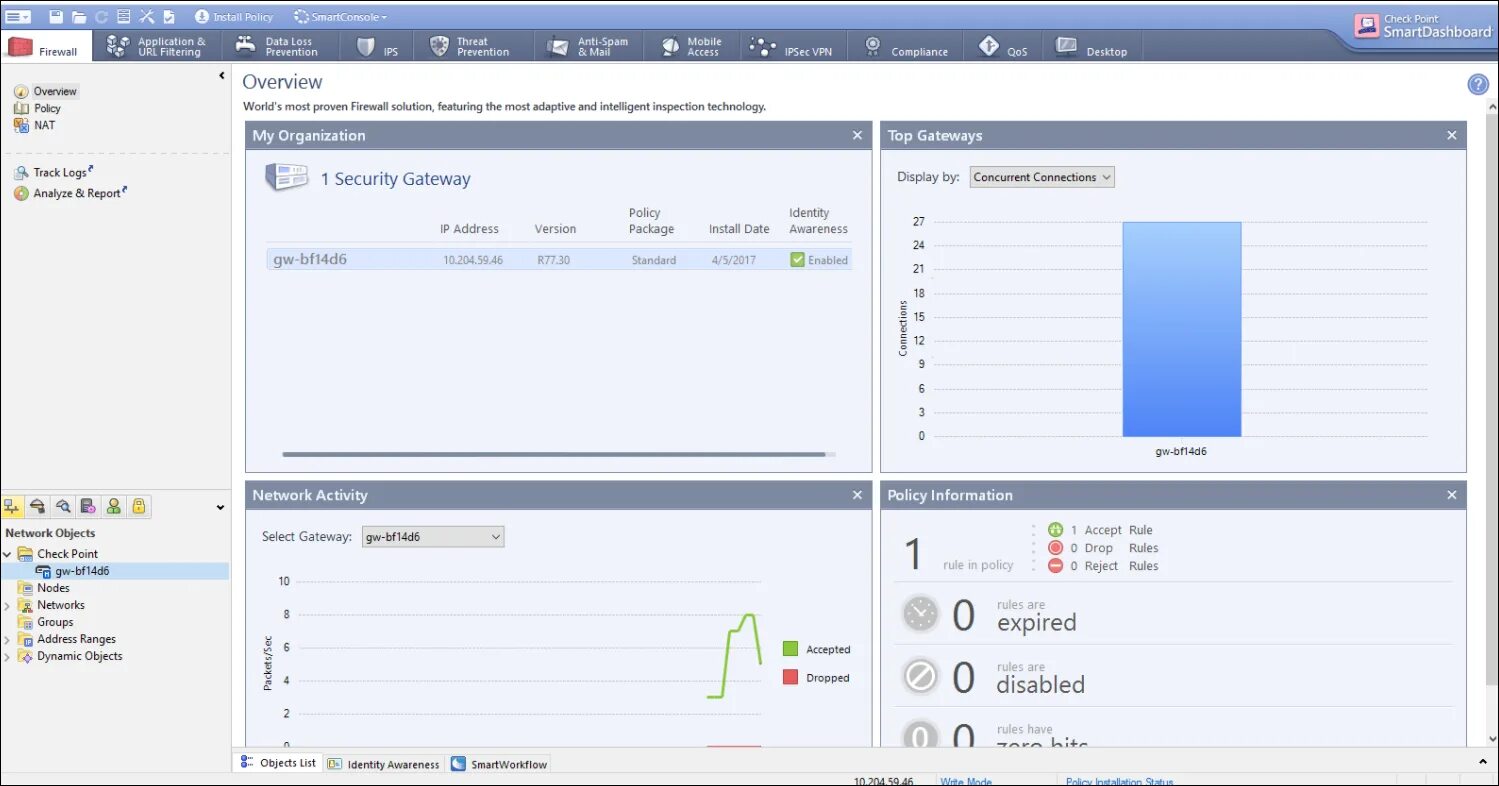
Task: Close the My Organization panel
Action: [857, 135]
